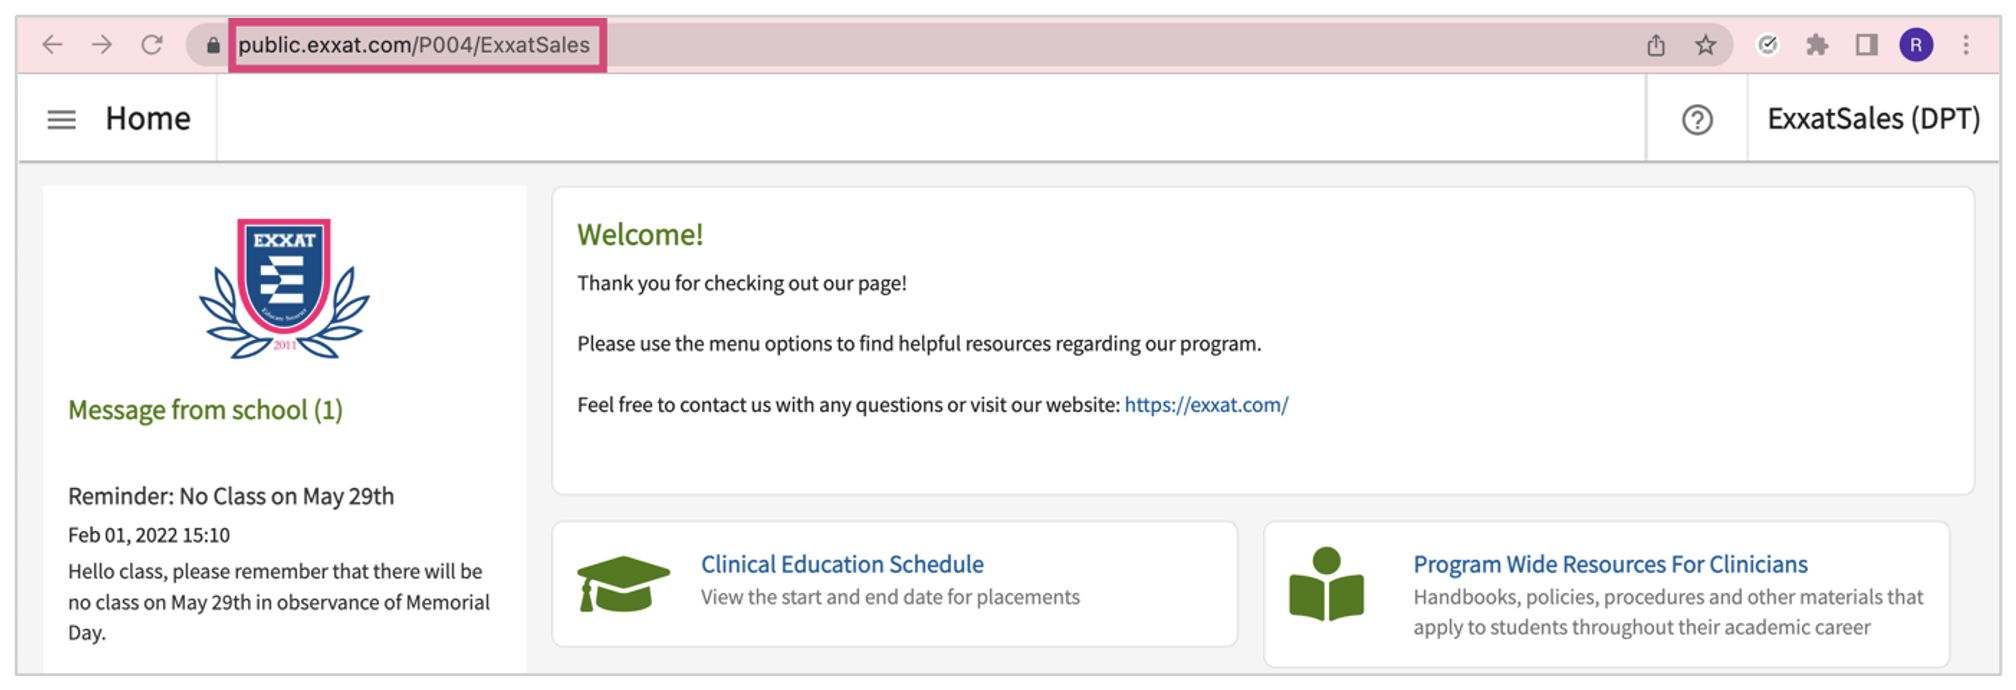Image resolution: width=2016 pixels, height=690 pixels.
Task: Open Program Wide Resources For Clinicians
Action: pos(1610,564)
